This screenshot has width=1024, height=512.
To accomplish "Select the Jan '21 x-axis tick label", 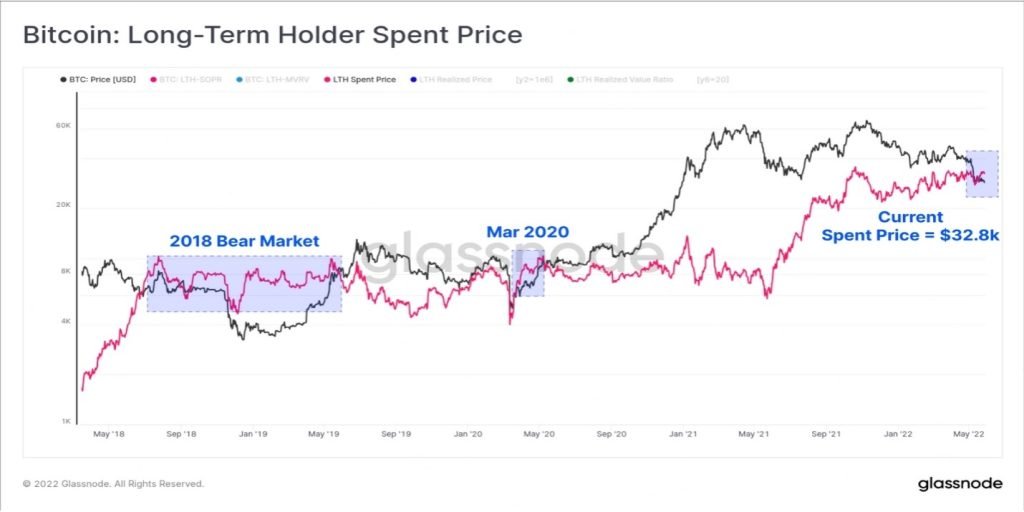I will click(x=684, y=434).
